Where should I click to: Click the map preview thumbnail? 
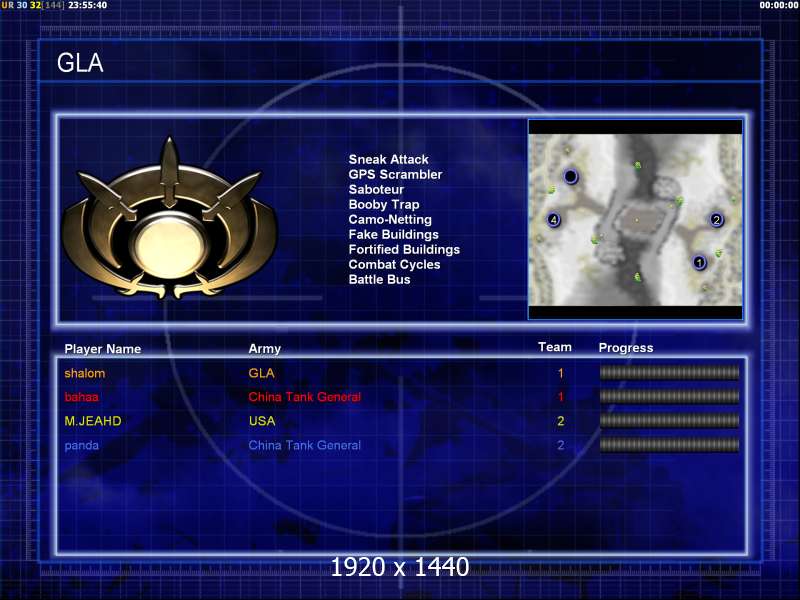point(635,219)
